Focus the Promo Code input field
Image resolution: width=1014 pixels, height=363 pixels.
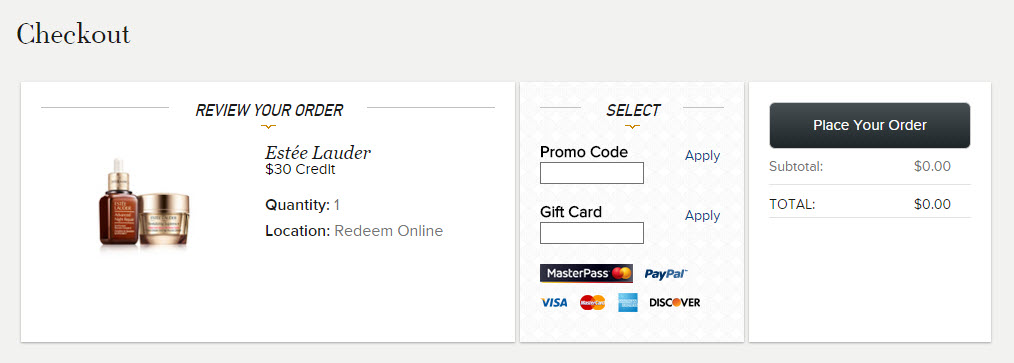592,173
